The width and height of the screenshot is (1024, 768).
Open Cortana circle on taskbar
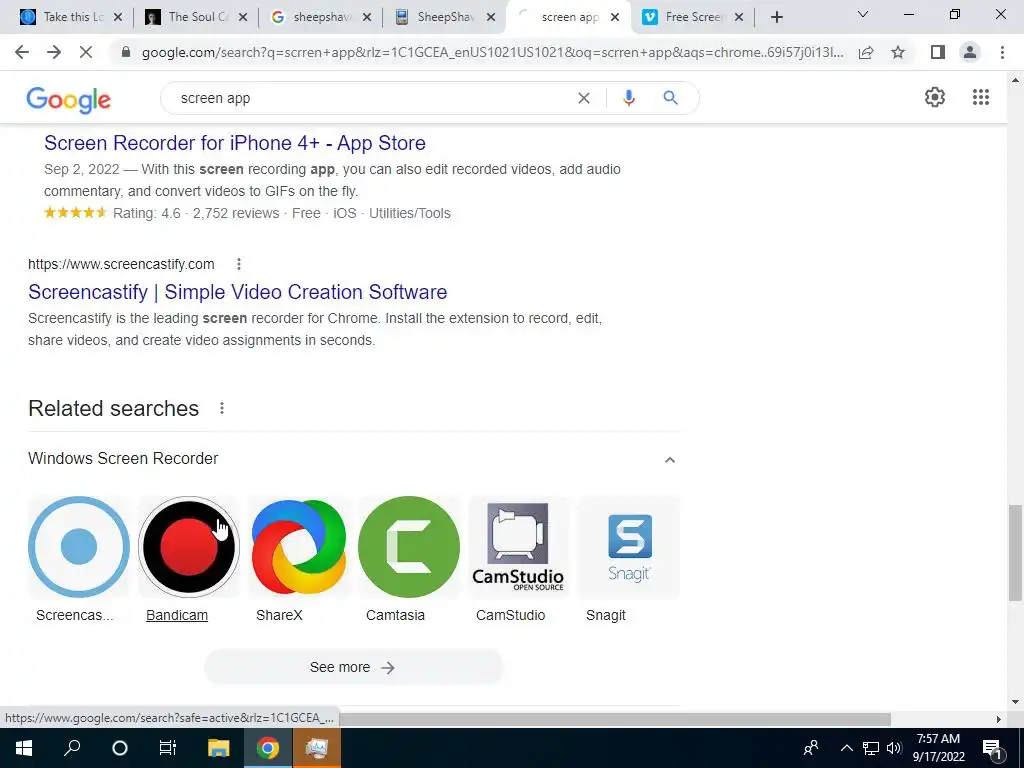tap(120, 748)
